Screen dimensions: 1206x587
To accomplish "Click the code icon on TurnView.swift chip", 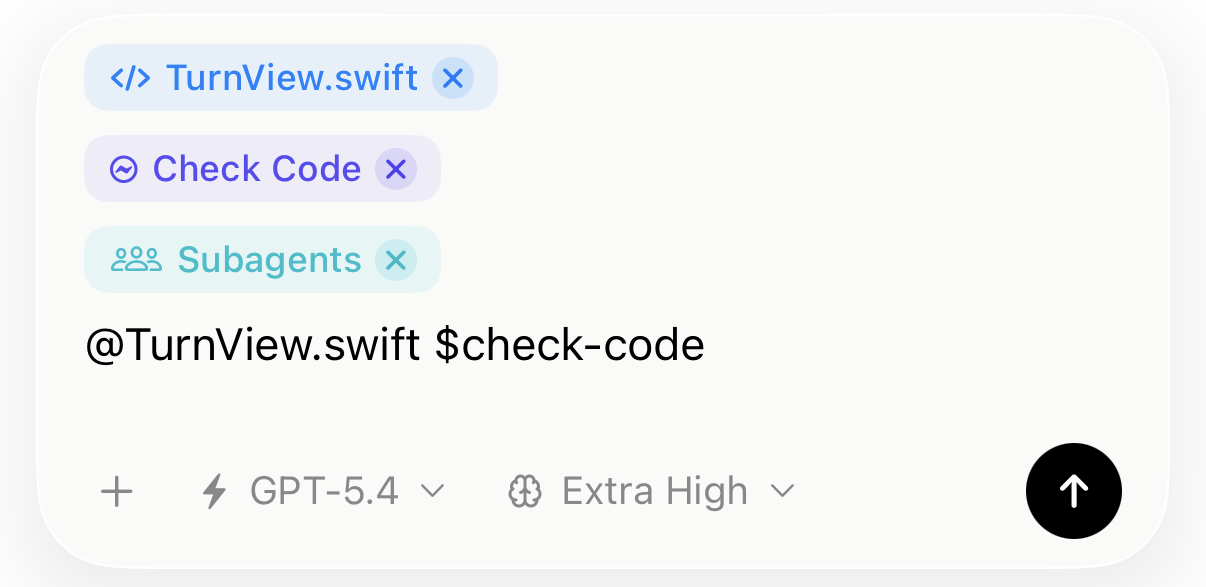I will click(x=131, y=77).
